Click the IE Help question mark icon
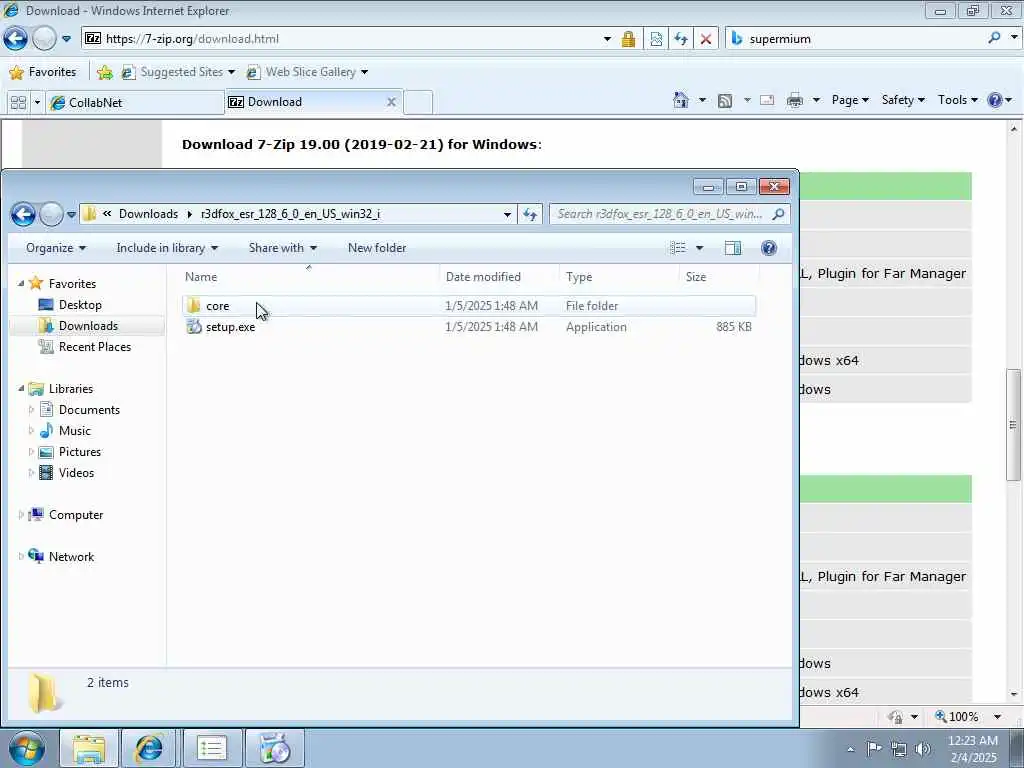Image resolution: width=1024 pixels, height=768 pixels. click(x=995, y=100)
